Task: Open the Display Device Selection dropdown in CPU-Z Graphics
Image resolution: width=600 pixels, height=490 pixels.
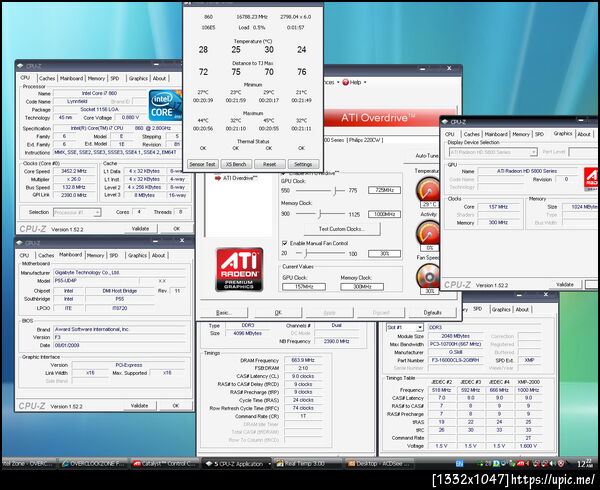Action: click(x=533, y=152)
